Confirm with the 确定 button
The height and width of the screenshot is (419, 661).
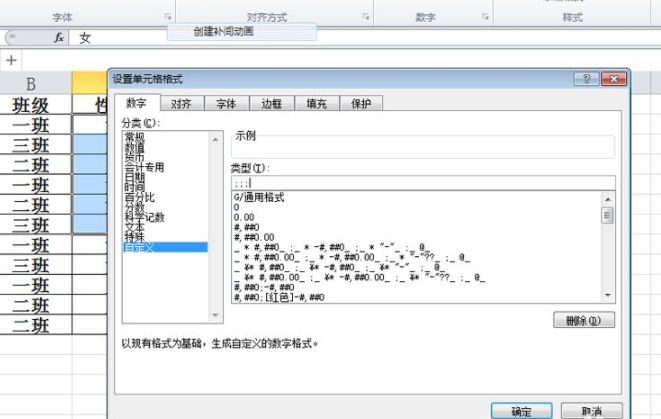pos(521,411)
